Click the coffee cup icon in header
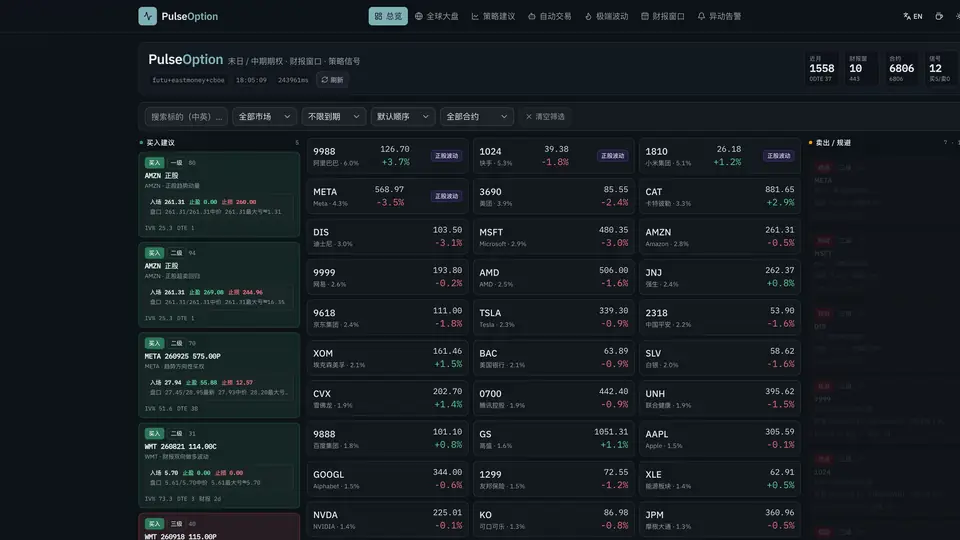Viewport: 960px width, 540px height. [939, 17]
